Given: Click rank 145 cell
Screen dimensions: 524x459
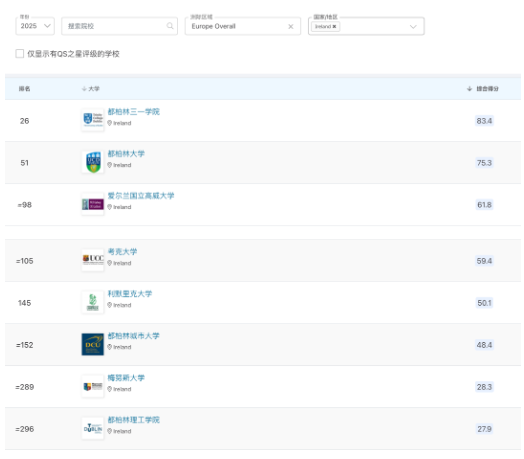Looking at the screenshot, I should coord(24,303).
